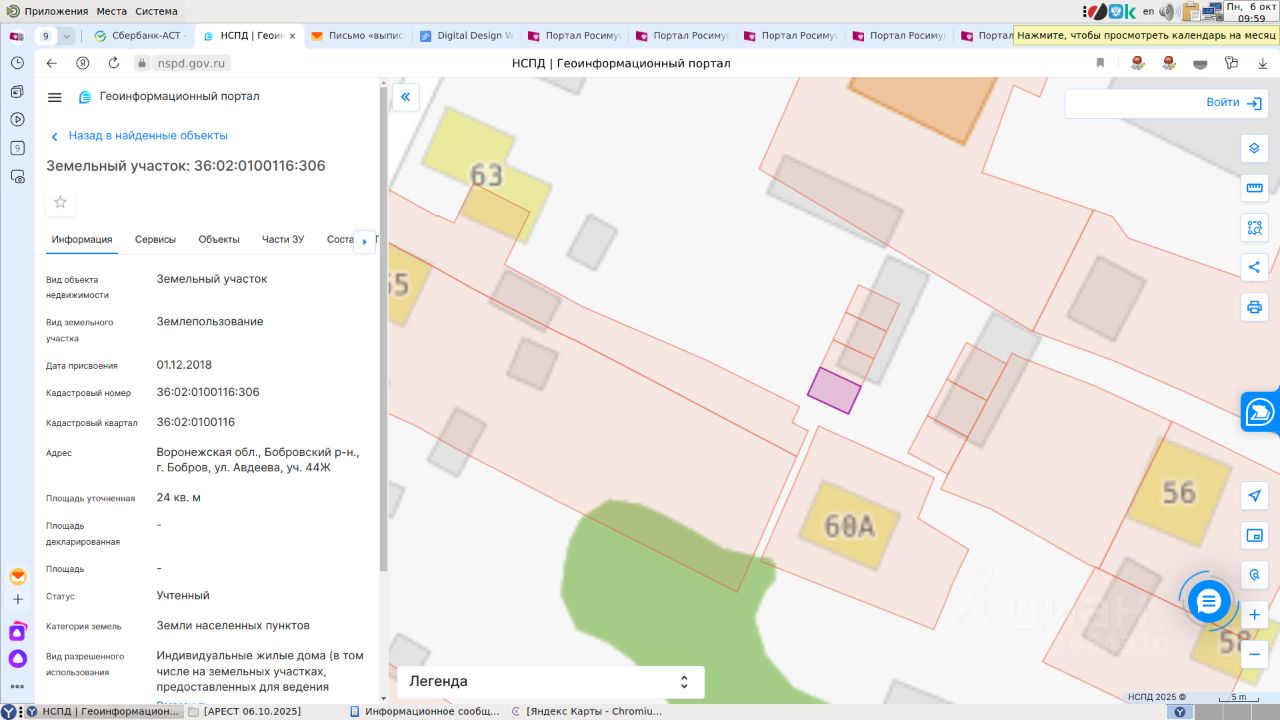
Task: Go back via Назад в найденные объекты
Action: point(139,135)
